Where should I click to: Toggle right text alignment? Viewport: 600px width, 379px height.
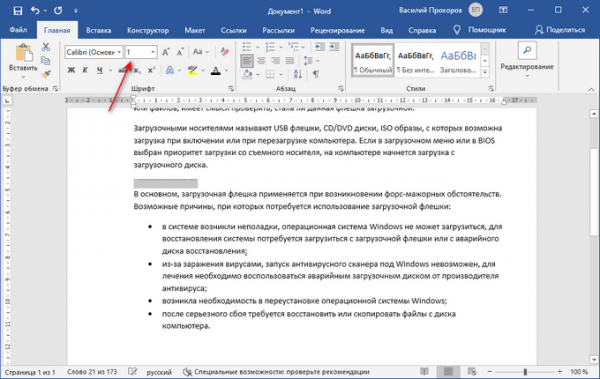pos(276,60)
